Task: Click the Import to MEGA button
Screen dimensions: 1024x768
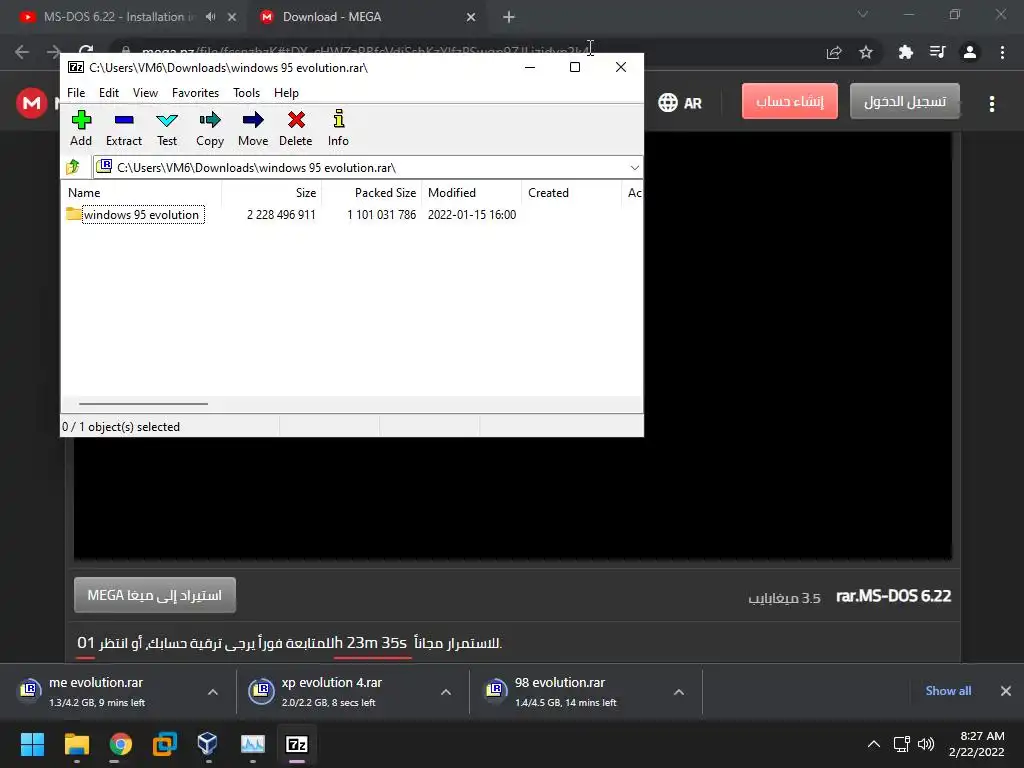Action: tap(155, 595)
